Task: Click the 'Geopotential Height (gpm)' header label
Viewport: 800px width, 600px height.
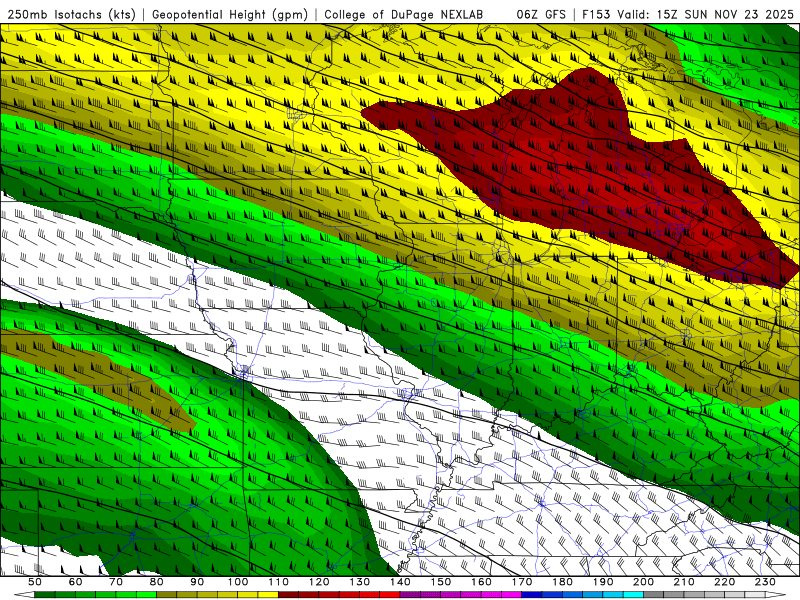Action: point(230,15)
